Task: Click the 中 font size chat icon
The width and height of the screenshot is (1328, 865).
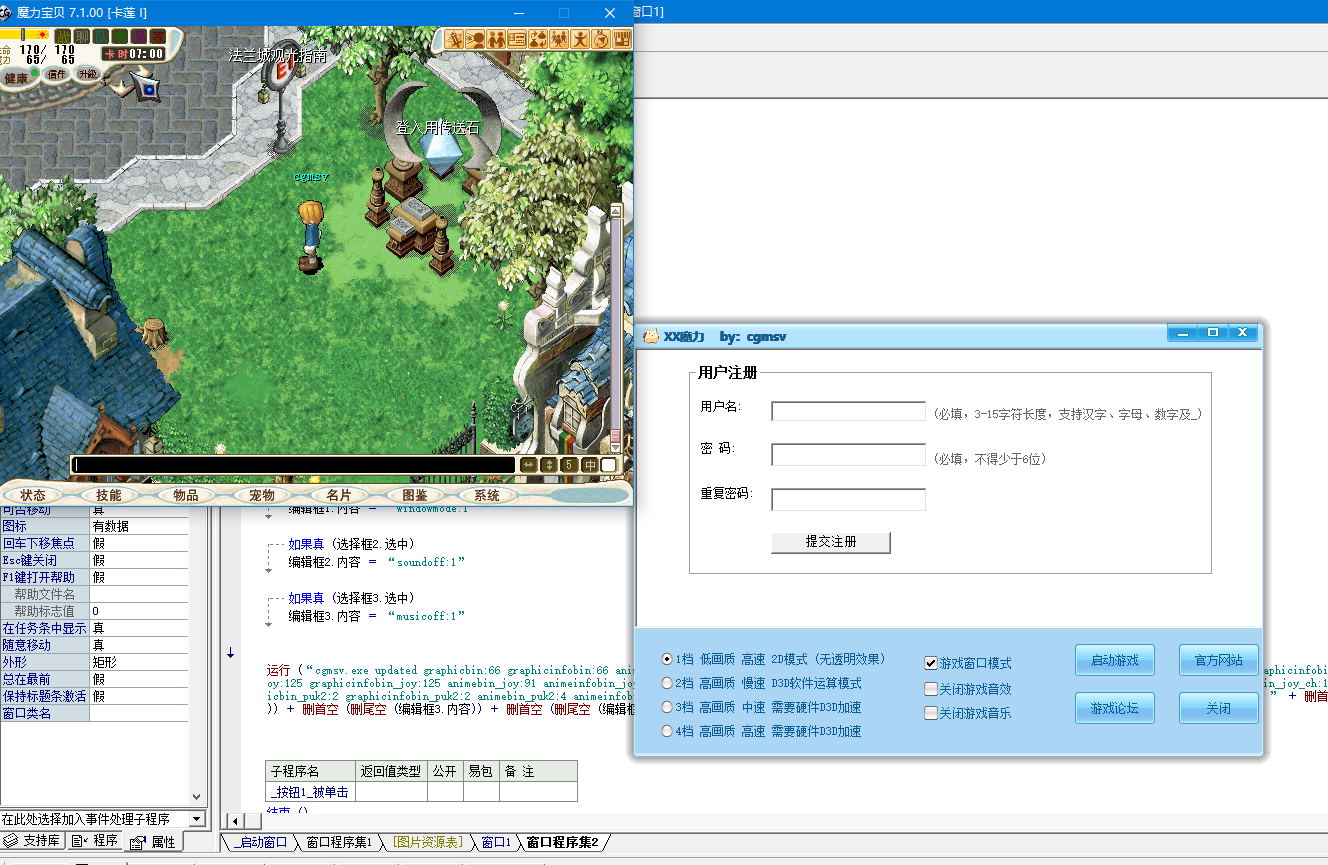Action: pos(590,465)
